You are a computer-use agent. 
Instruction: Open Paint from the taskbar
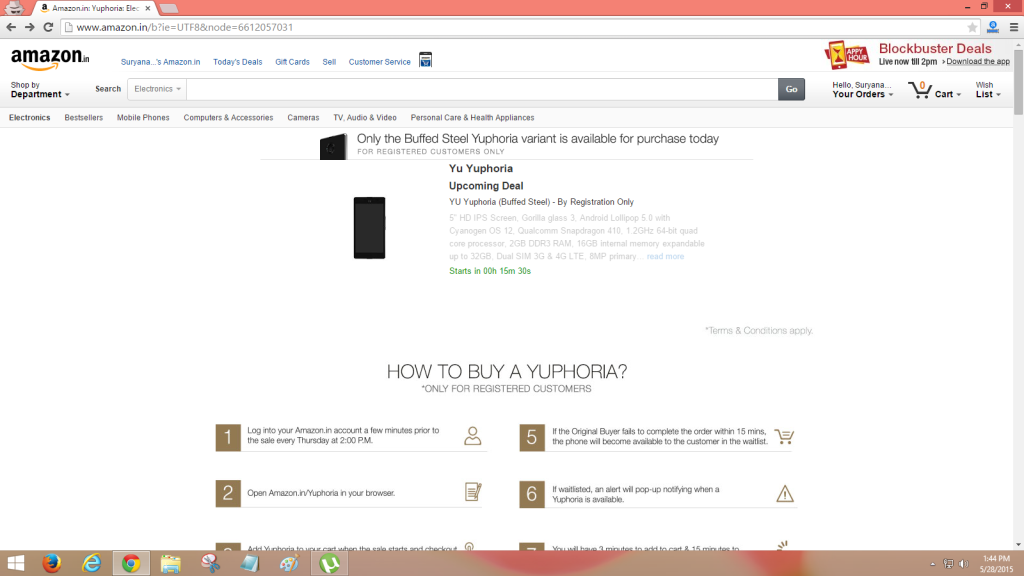click(x=289, y=563)
